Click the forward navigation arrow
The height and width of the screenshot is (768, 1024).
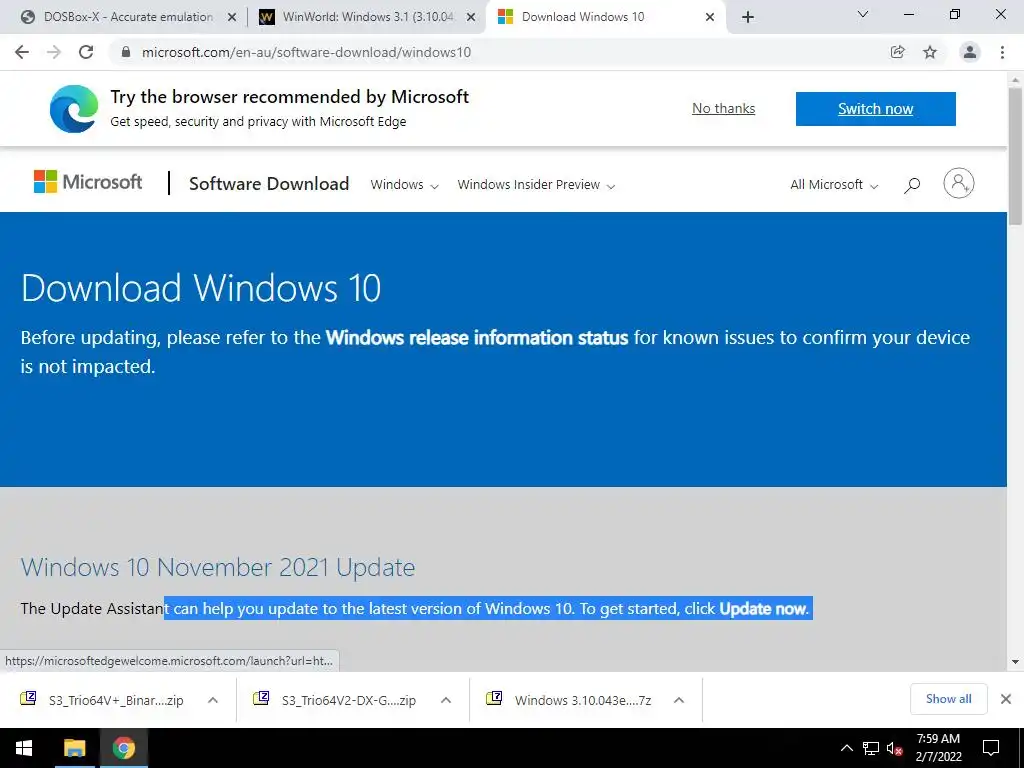point(54,52)
